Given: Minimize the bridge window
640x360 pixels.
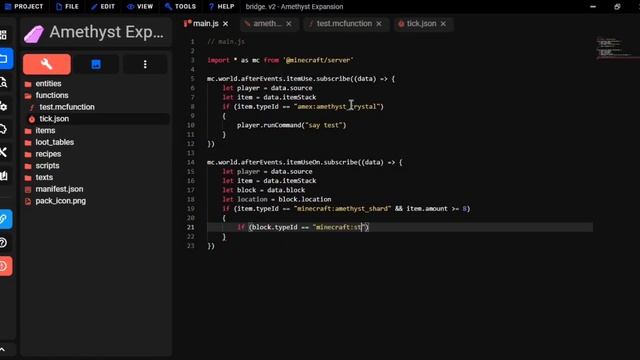Looking at the screenshot, I should pos(593,7).
